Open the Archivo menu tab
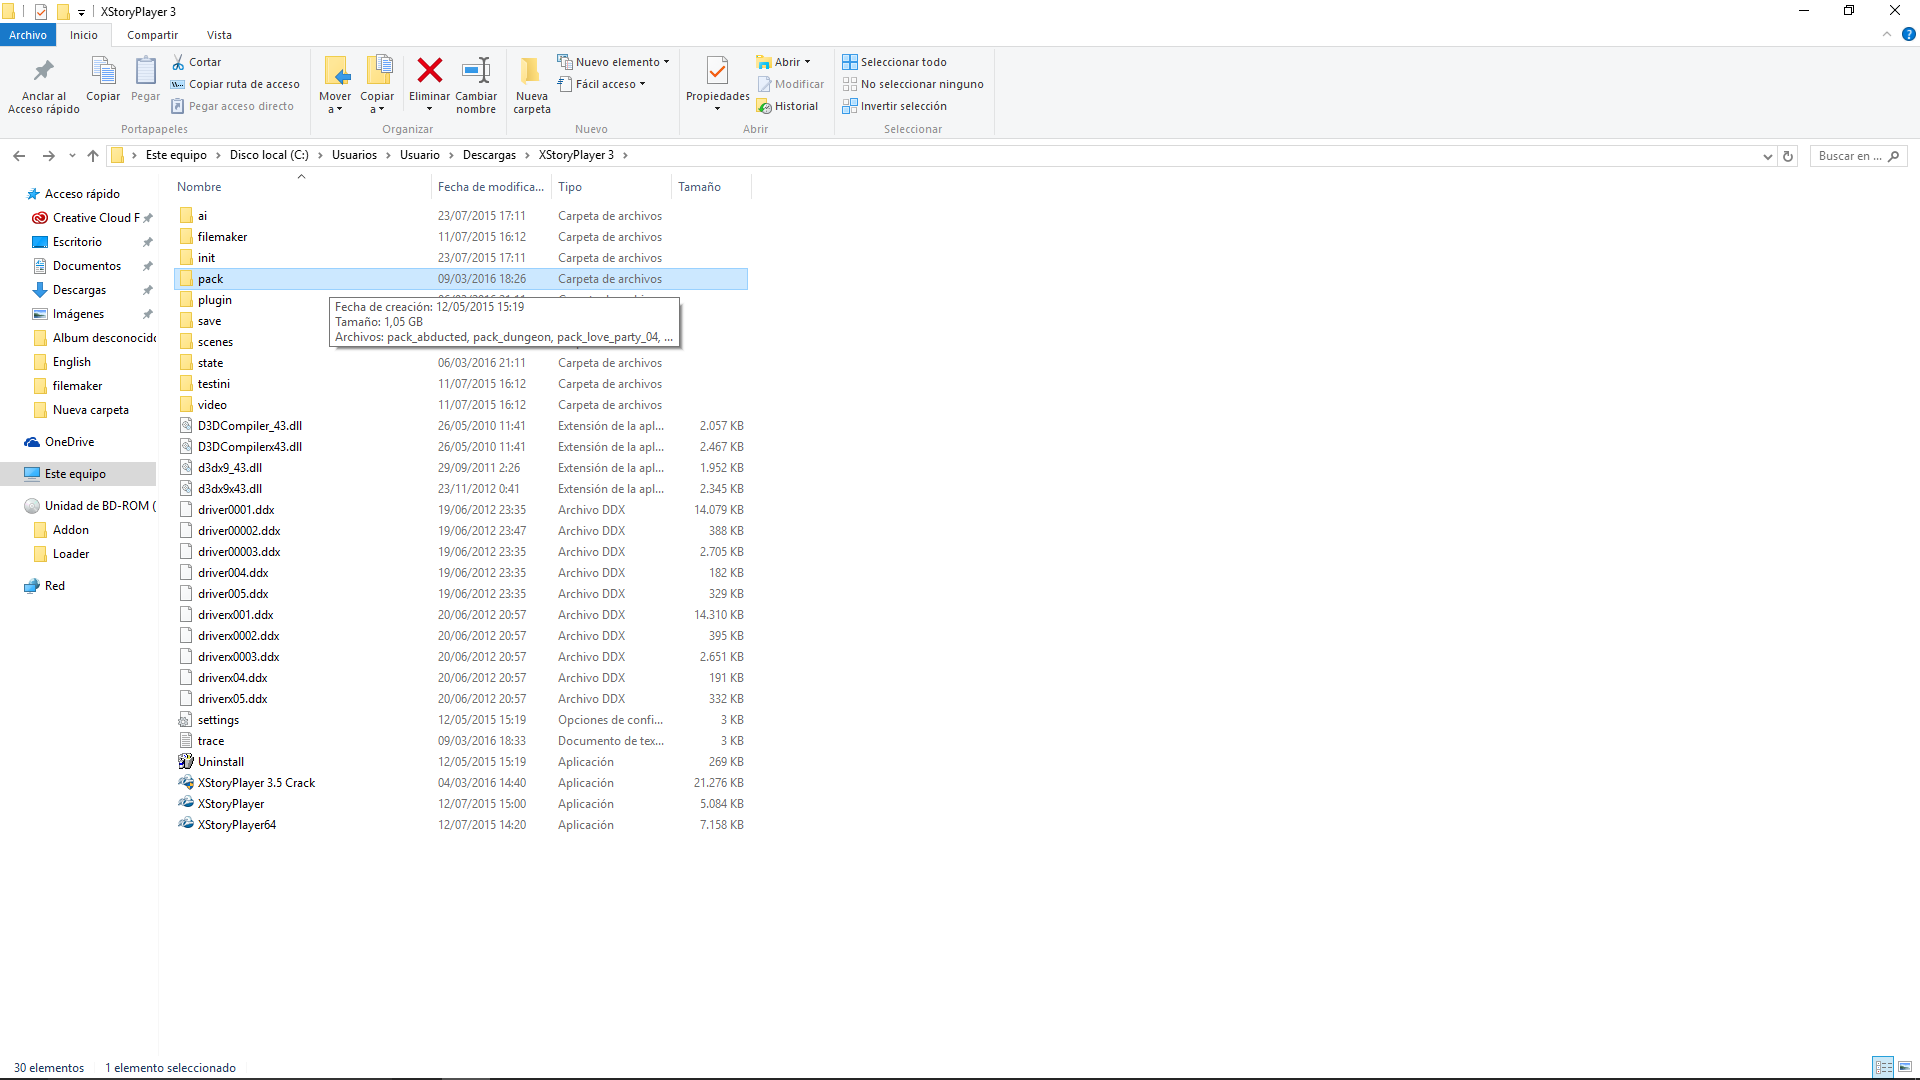This screenshot has width=1920, height=1080. tap(28, 35)
